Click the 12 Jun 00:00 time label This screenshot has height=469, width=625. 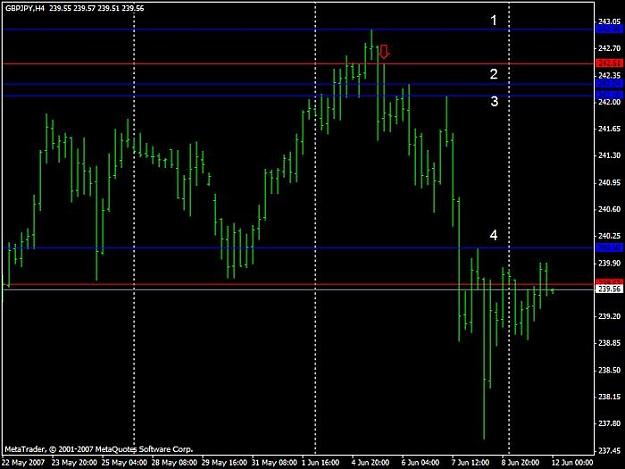click(572, 463)
